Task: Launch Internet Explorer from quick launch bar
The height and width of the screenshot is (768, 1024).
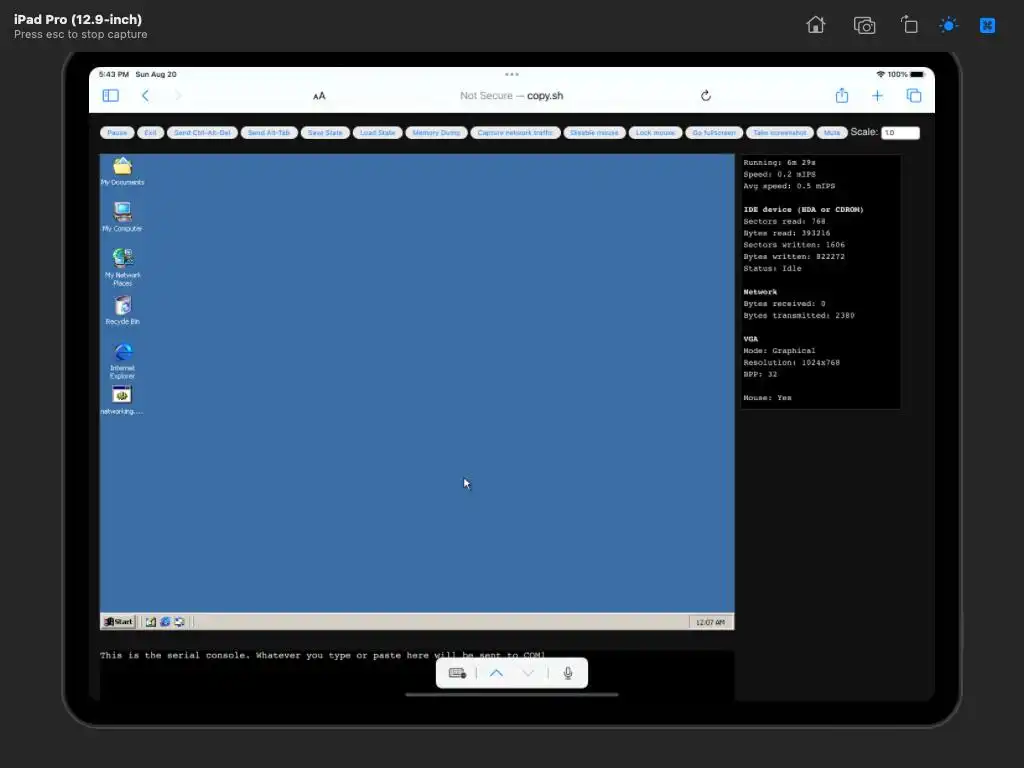Action: 165,622
